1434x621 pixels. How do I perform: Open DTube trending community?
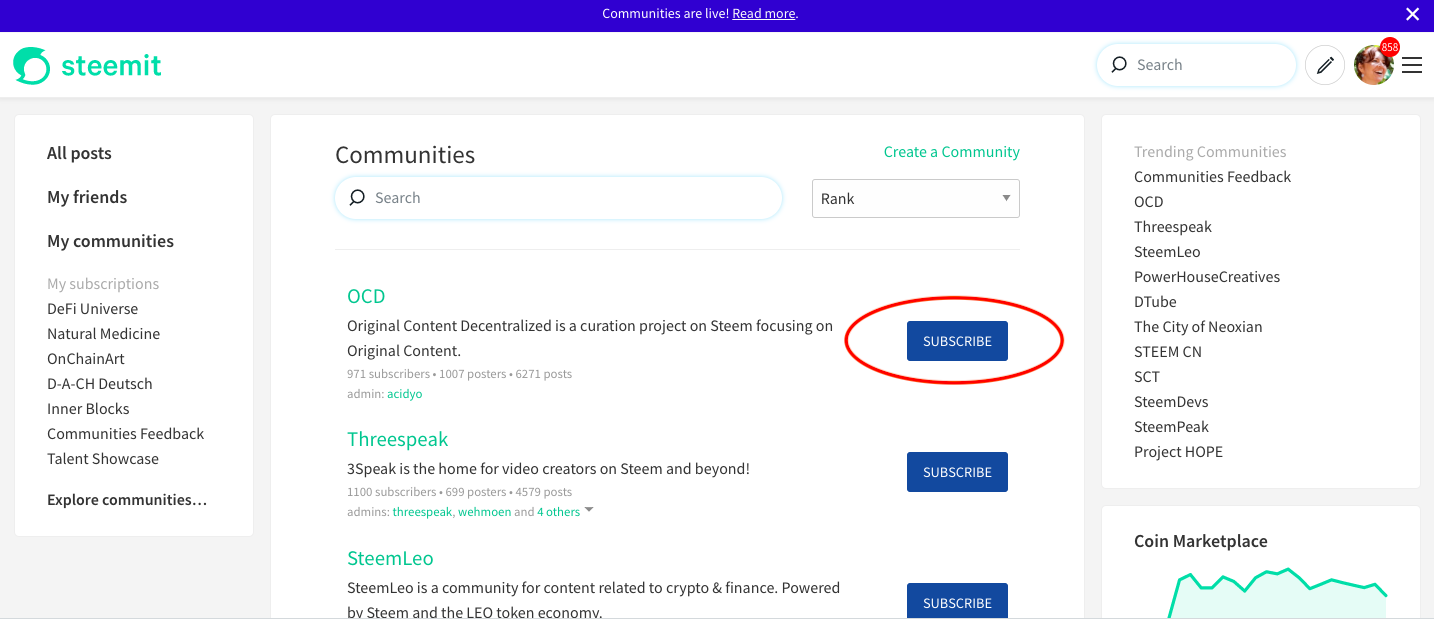[x=1155, y=302]
